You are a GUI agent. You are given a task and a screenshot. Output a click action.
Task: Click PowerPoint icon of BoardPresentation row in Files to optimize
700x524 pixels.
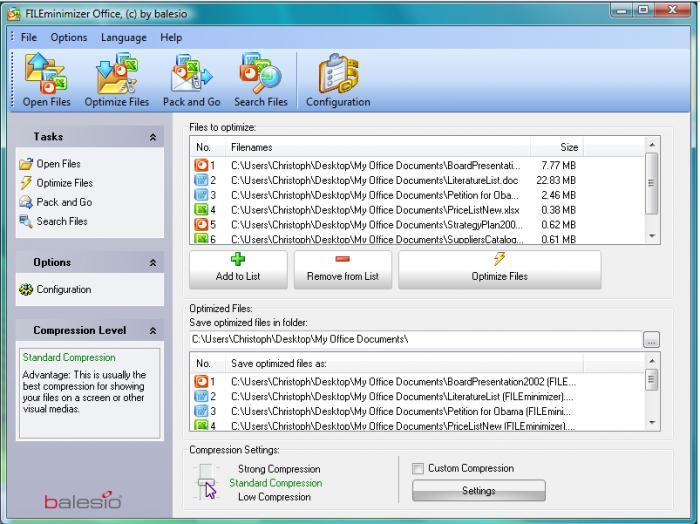coord(201,166)
